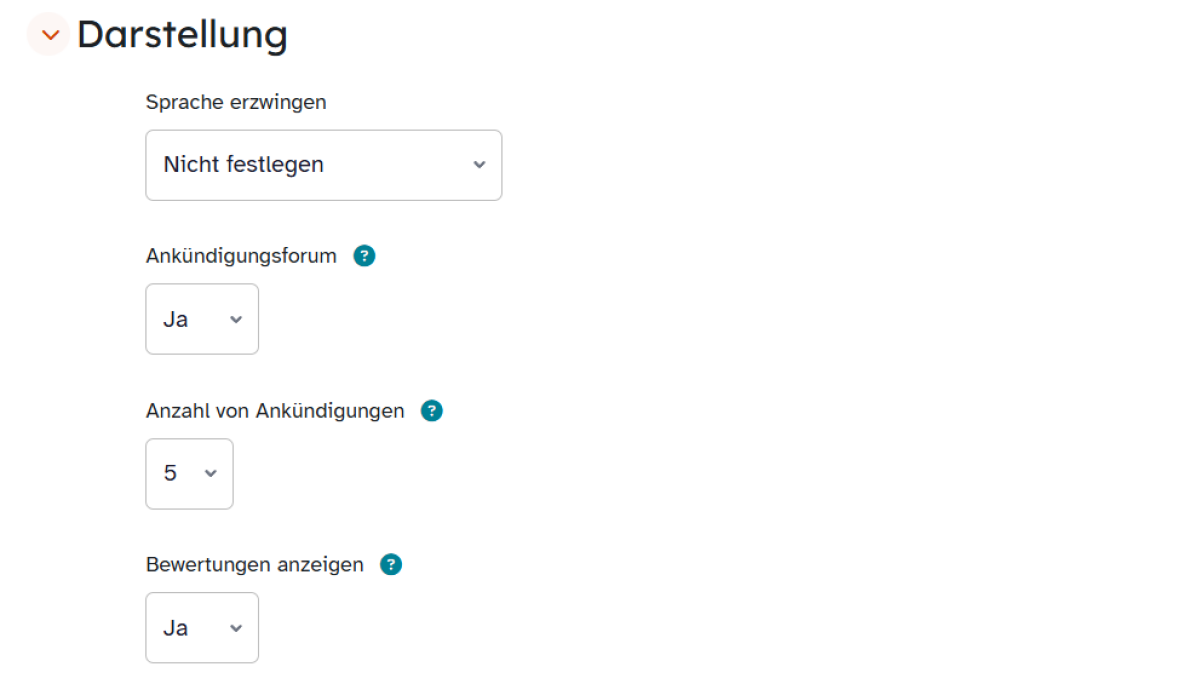Click the number 5 in the dropdown
Image resolution: width=1200 pixels, height=684 pixels.
[x=170, y=474]
